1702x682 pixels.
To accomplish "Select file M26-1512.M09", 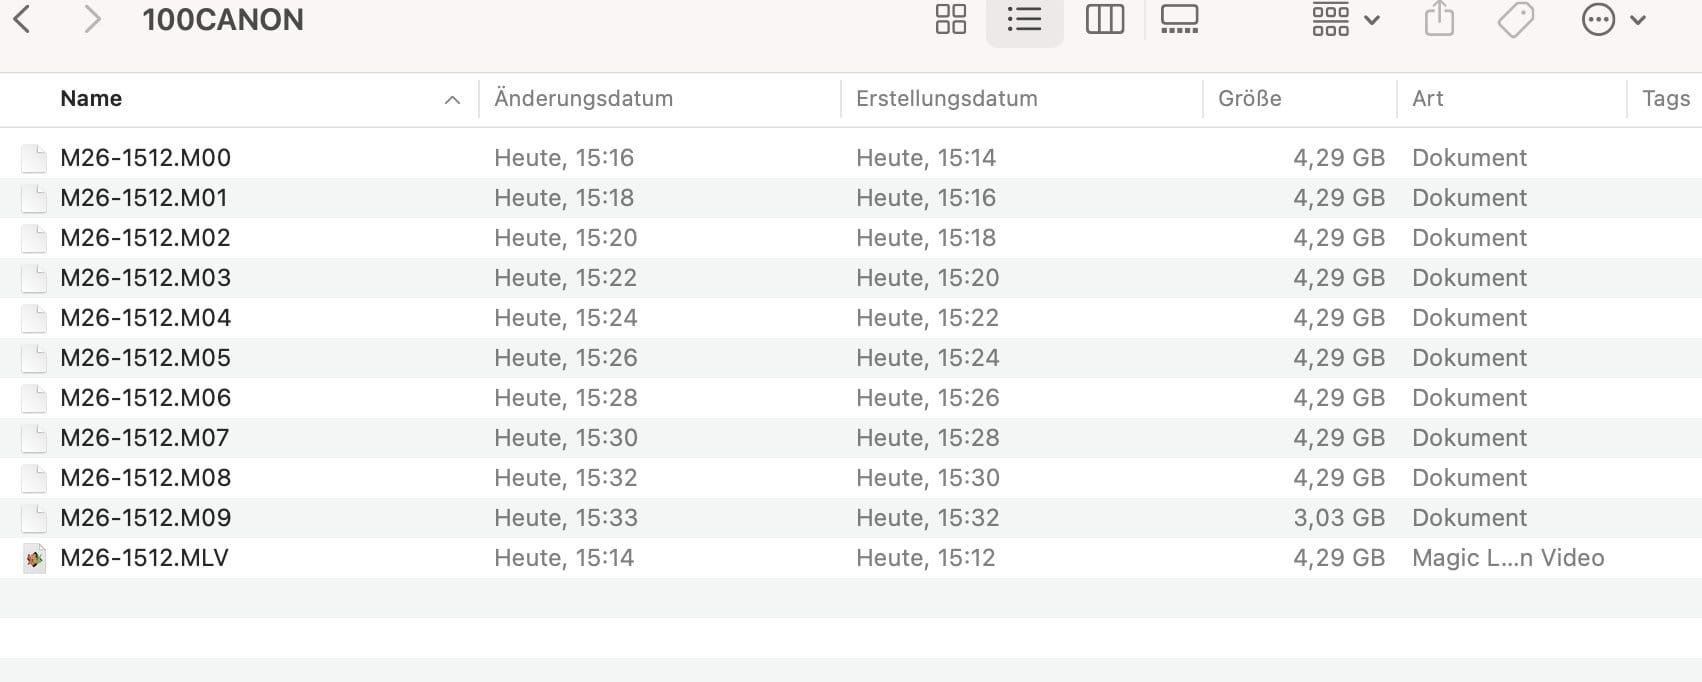I will [x=145, y=518].
